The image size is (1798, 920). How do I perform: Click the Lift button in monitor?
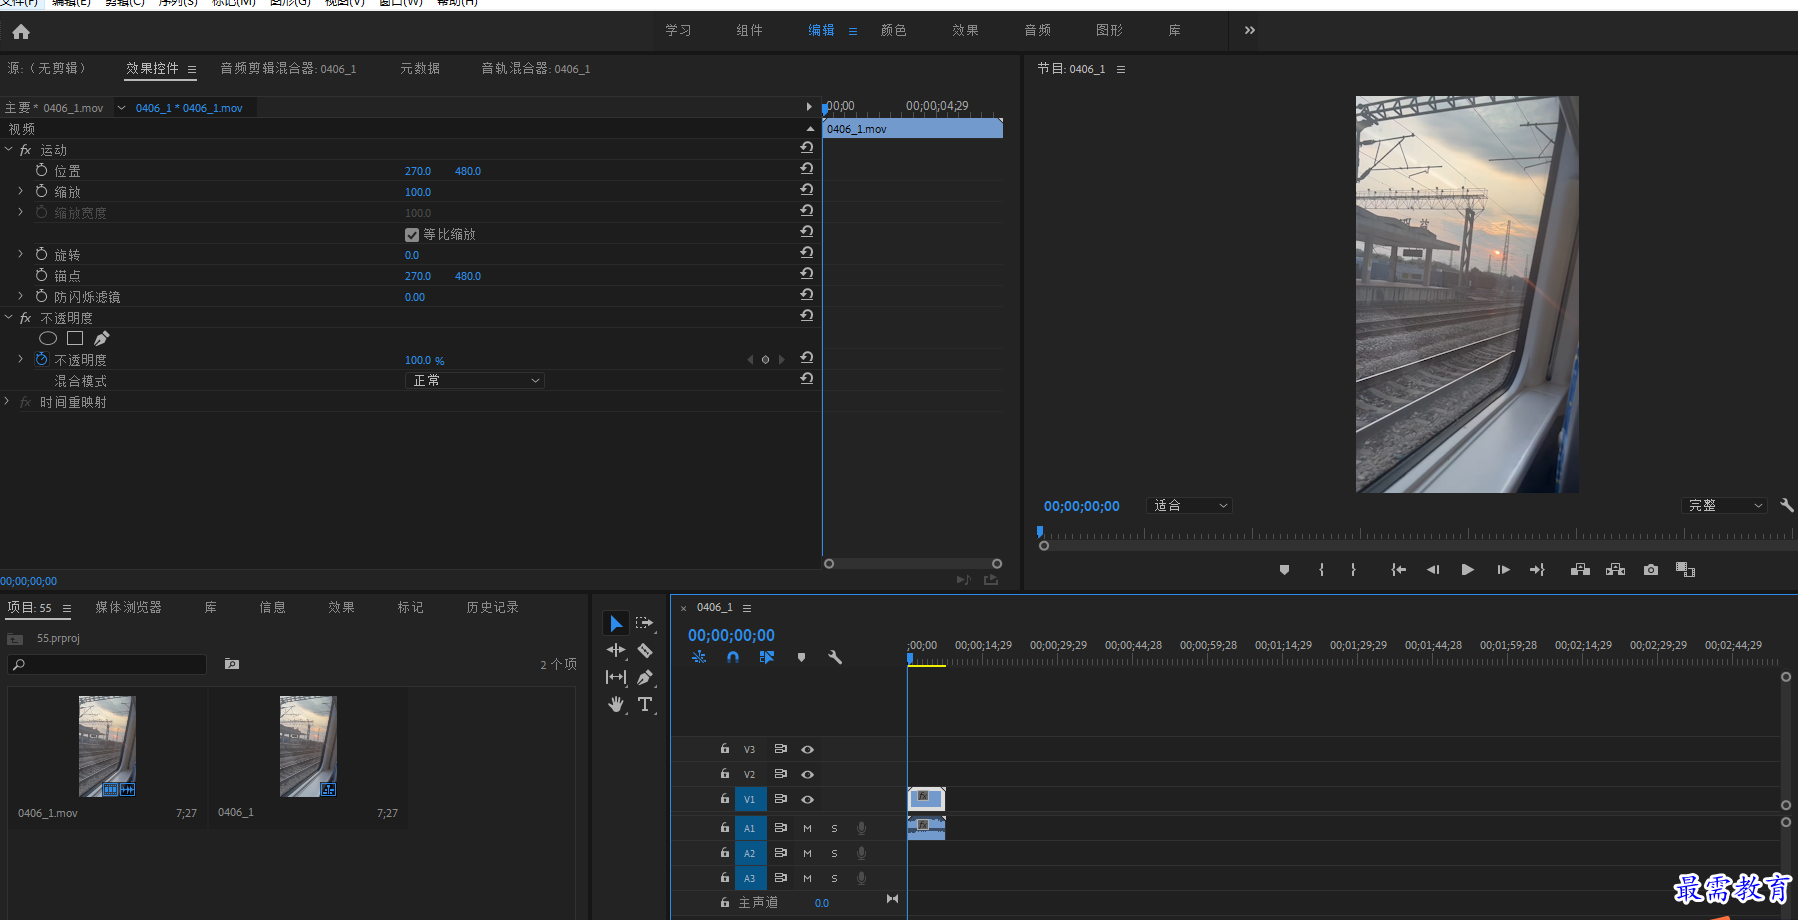1580,570
